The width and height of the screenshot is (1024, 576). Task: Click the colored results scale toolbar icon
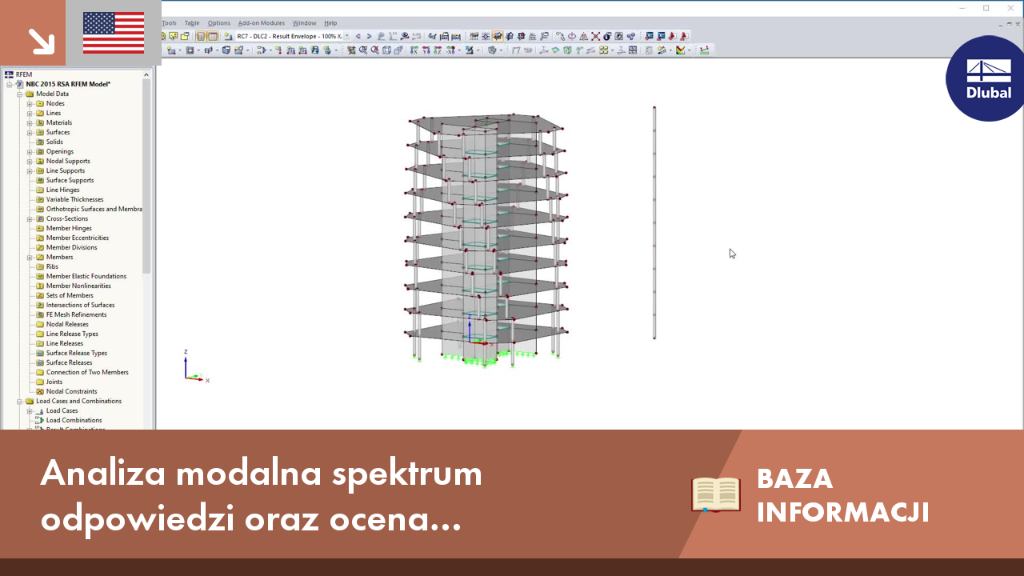click(681, 50)
